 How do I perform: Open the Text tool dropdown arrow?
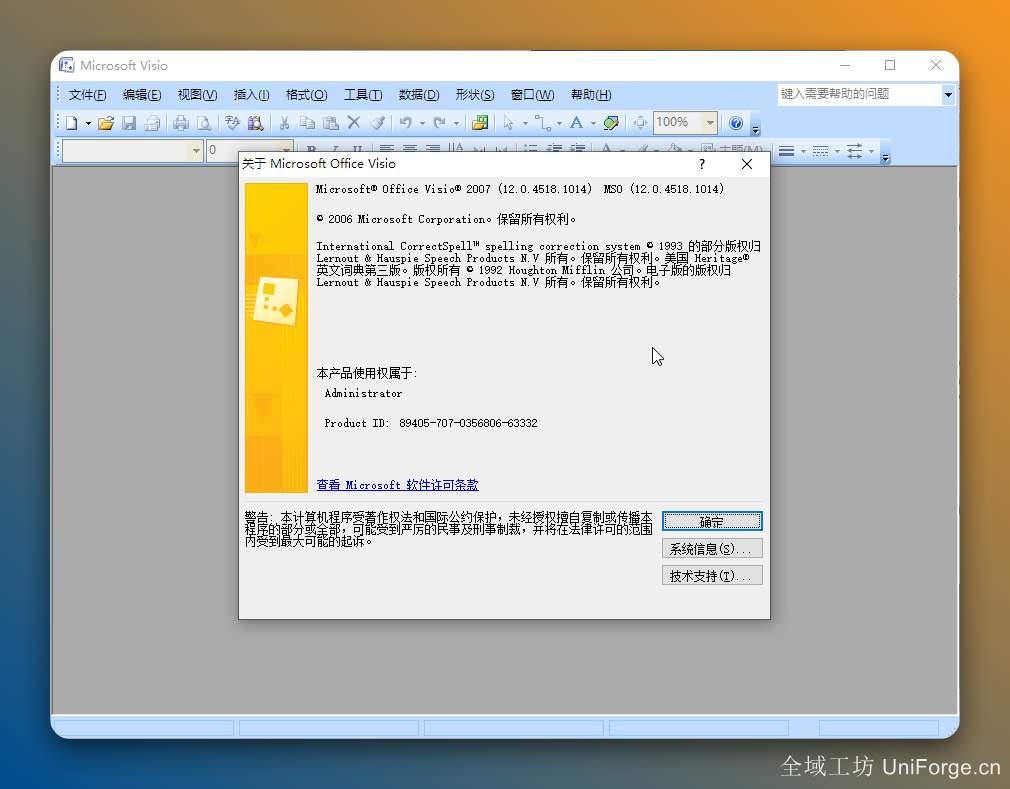click(593, 122)
